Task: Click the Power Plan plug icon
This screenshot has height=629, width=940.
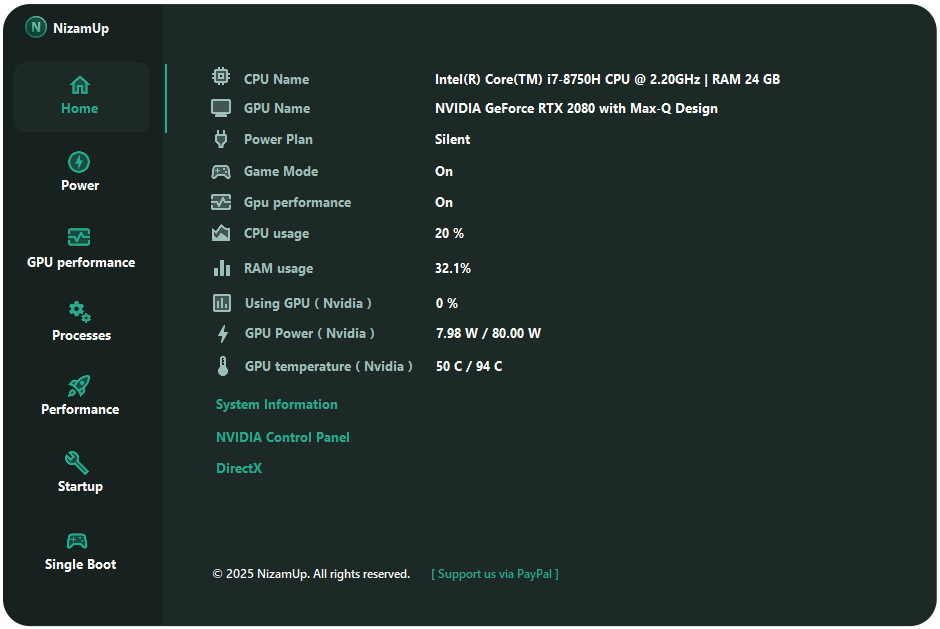Action: [221, 139]
